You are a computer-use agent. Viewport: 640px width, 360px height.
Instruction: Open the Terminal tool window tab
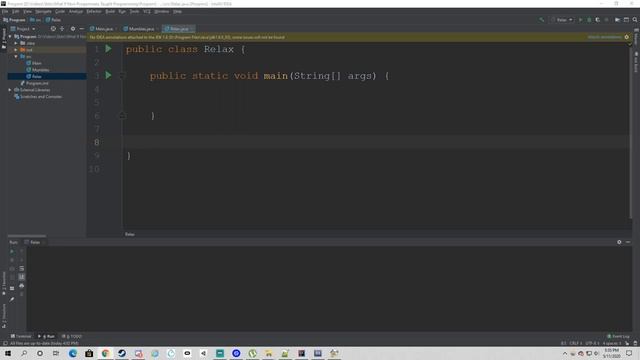pyautogui.click(x=21, y=336)
